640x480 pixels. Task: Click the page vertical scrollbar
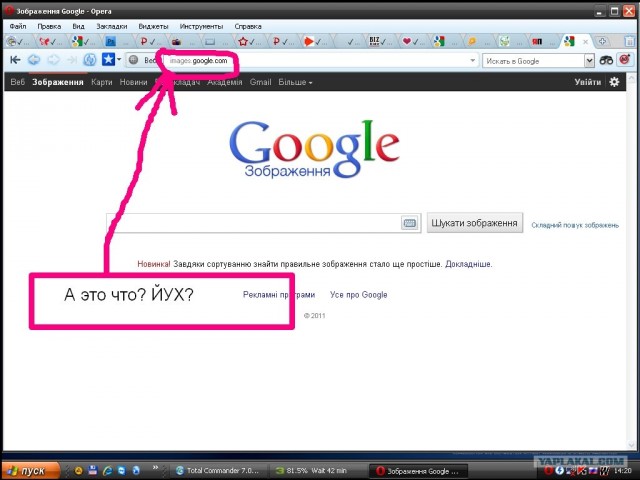click(x=631, y=261)
